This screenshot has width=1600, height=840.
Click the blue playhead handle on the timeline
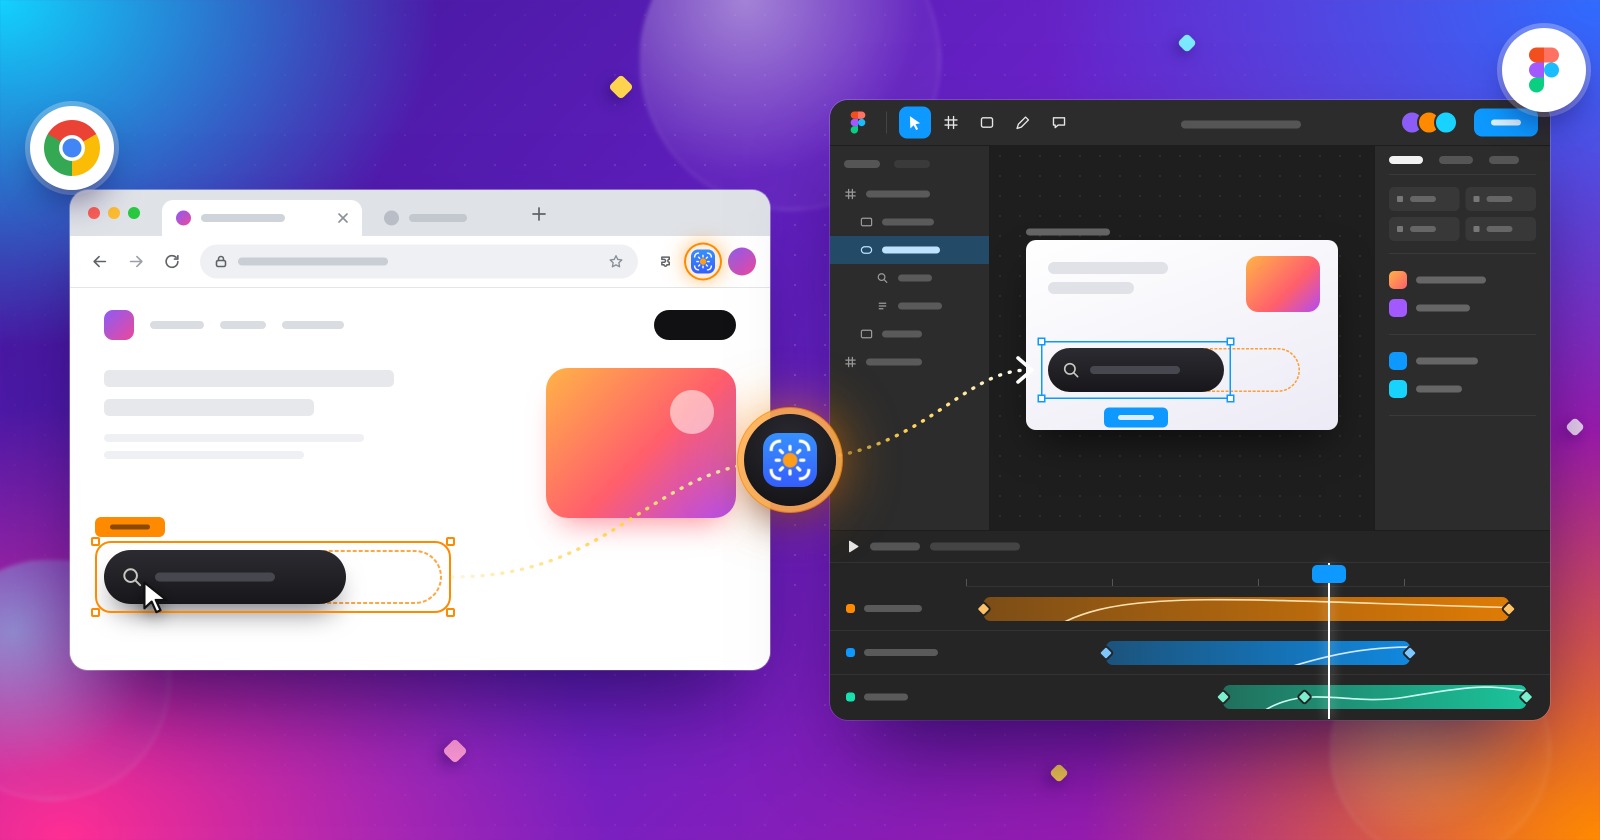tap(1329, 574)
